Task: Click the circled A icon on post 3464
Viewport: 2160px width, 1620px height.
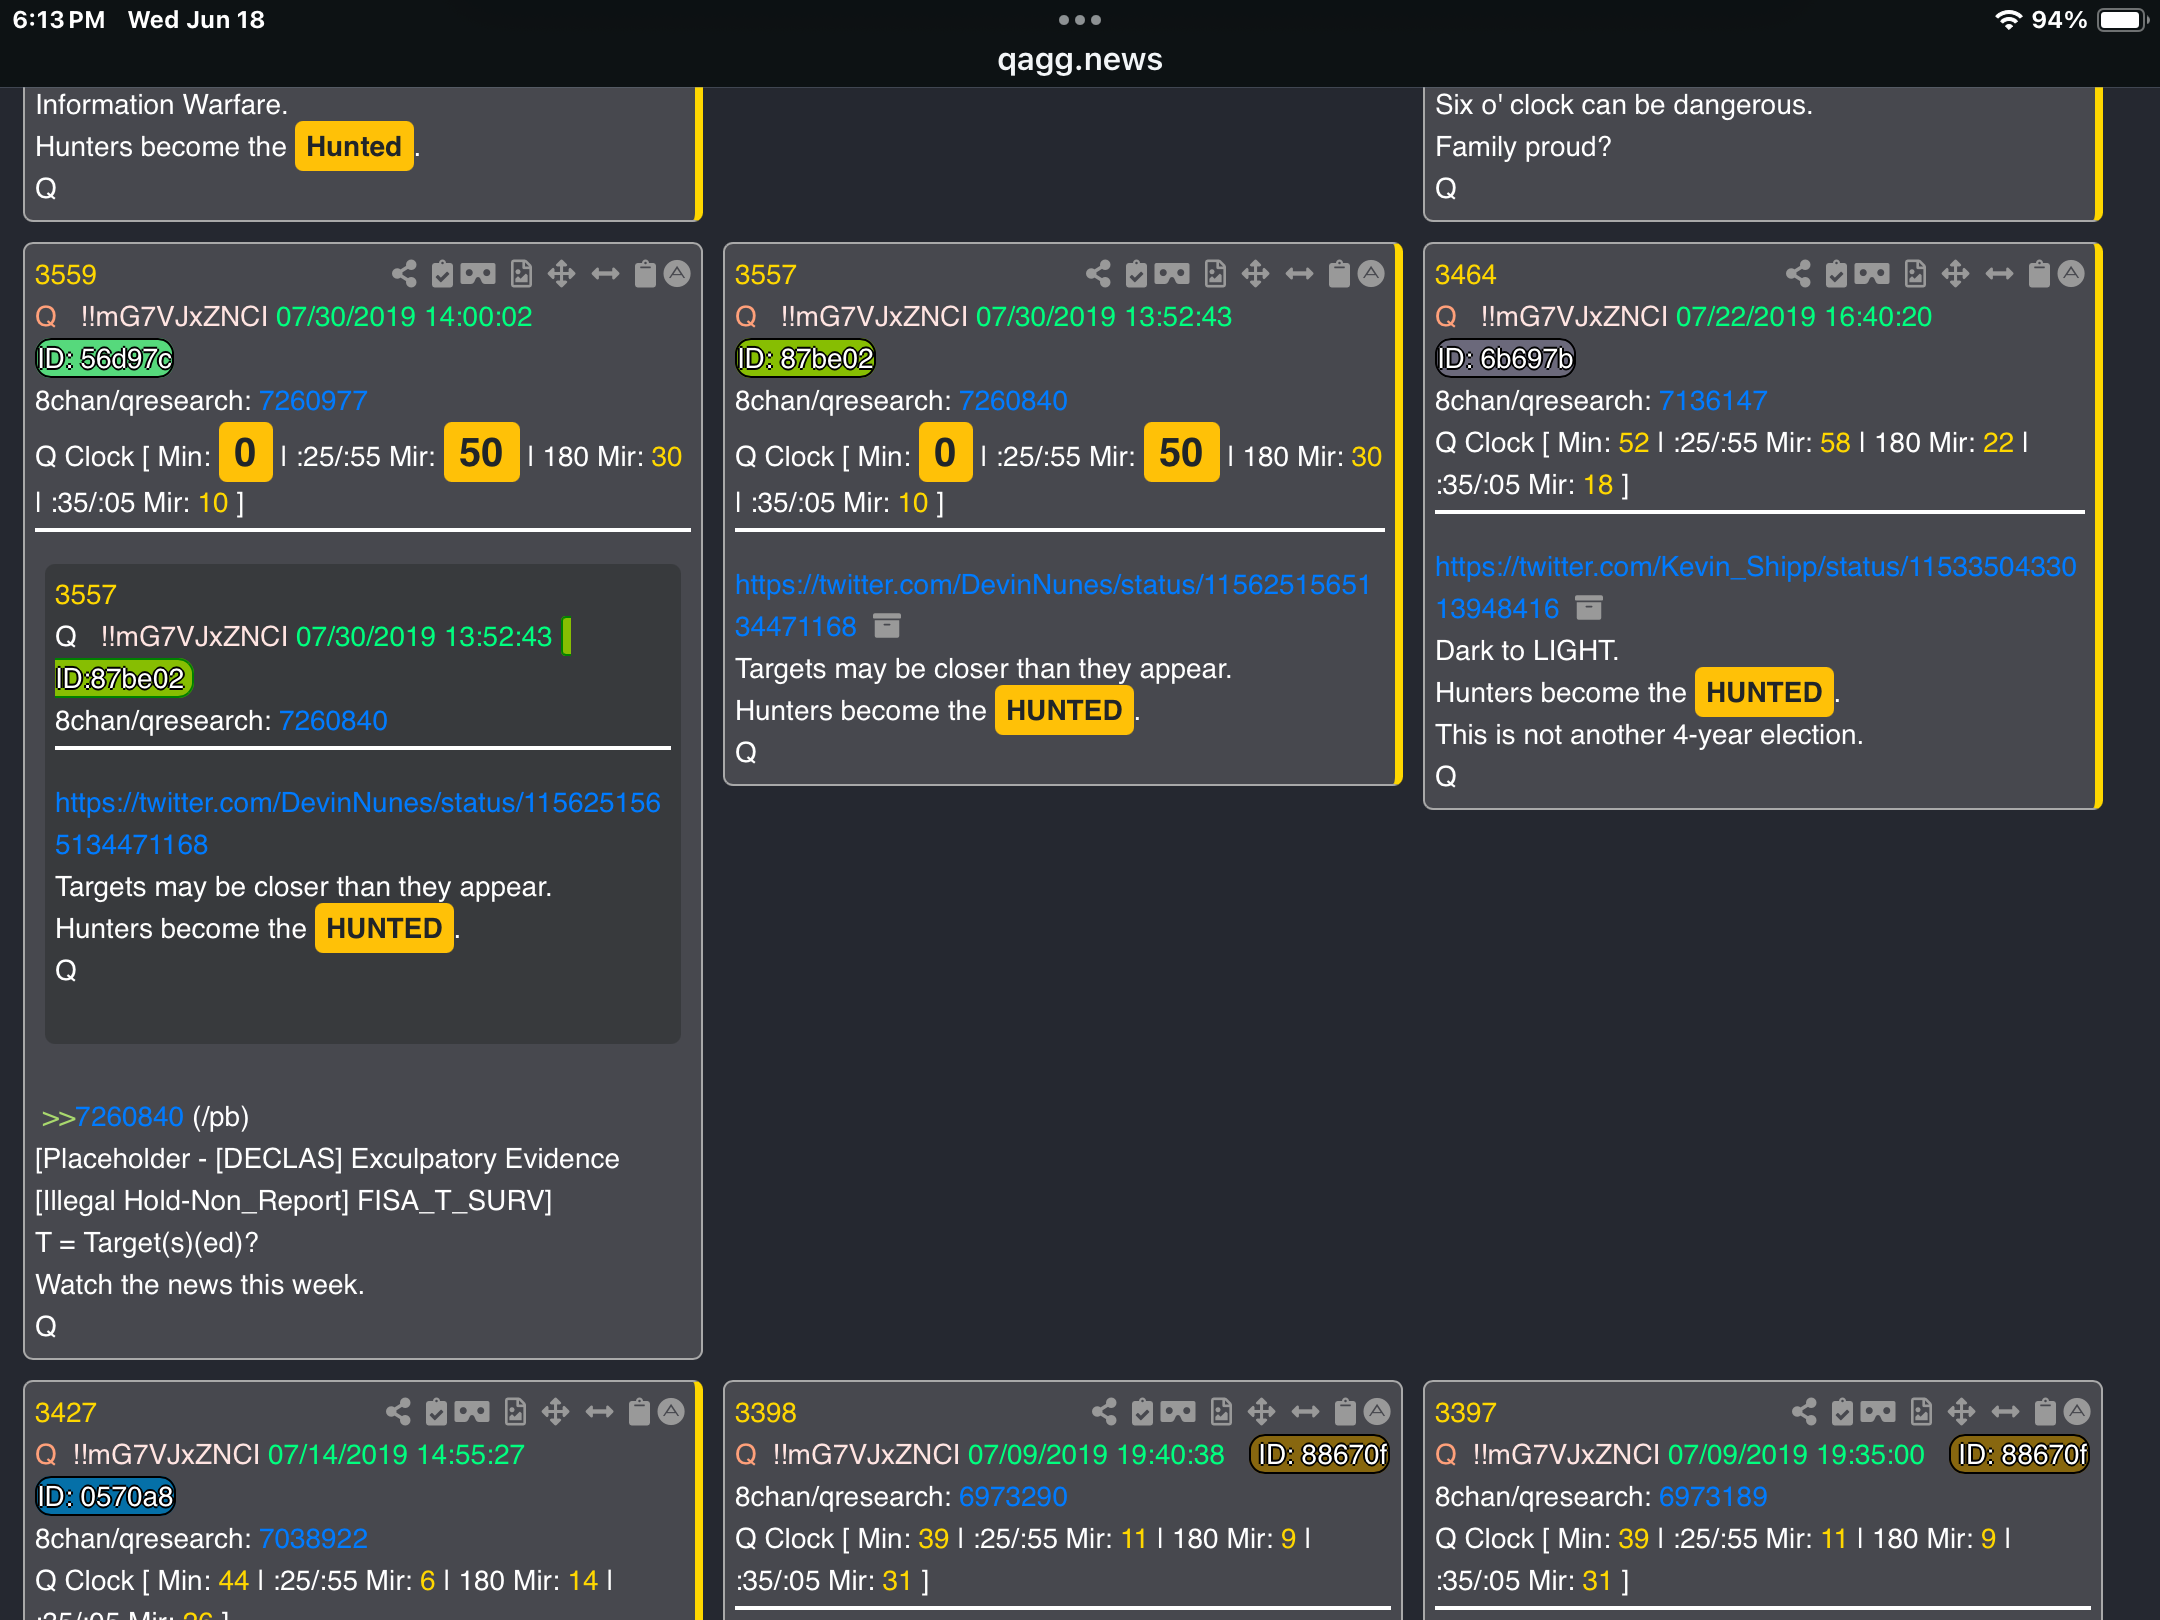Action: coord(2071,273)
